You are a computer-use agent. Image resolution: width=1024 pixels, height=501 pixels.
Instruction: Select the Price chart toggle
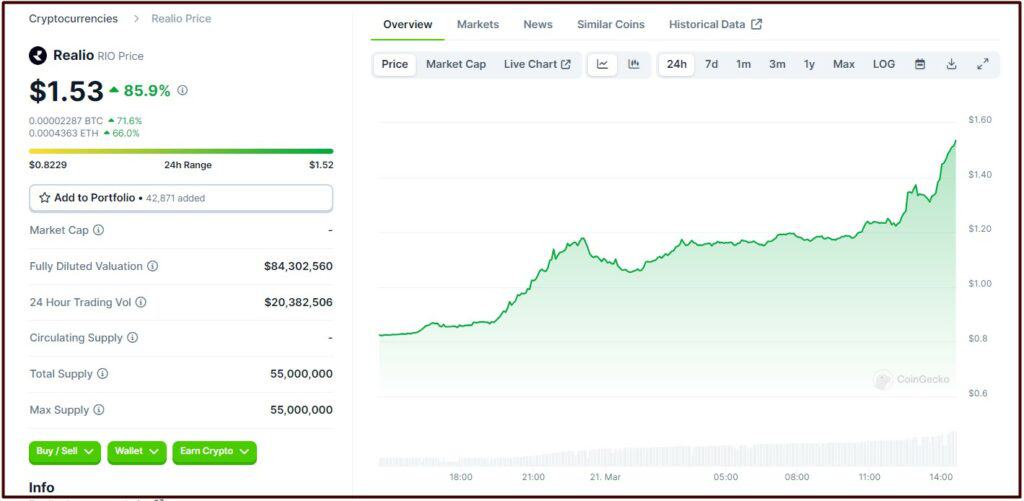click(394, 64)
